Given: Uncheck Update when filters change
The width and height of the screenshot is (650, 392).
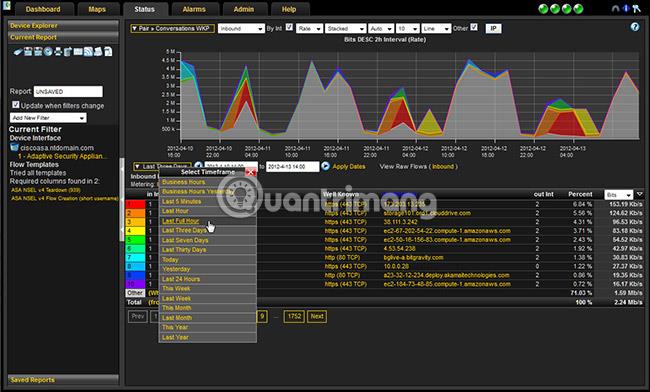Looking at the screenshot, I should [16, 105].
